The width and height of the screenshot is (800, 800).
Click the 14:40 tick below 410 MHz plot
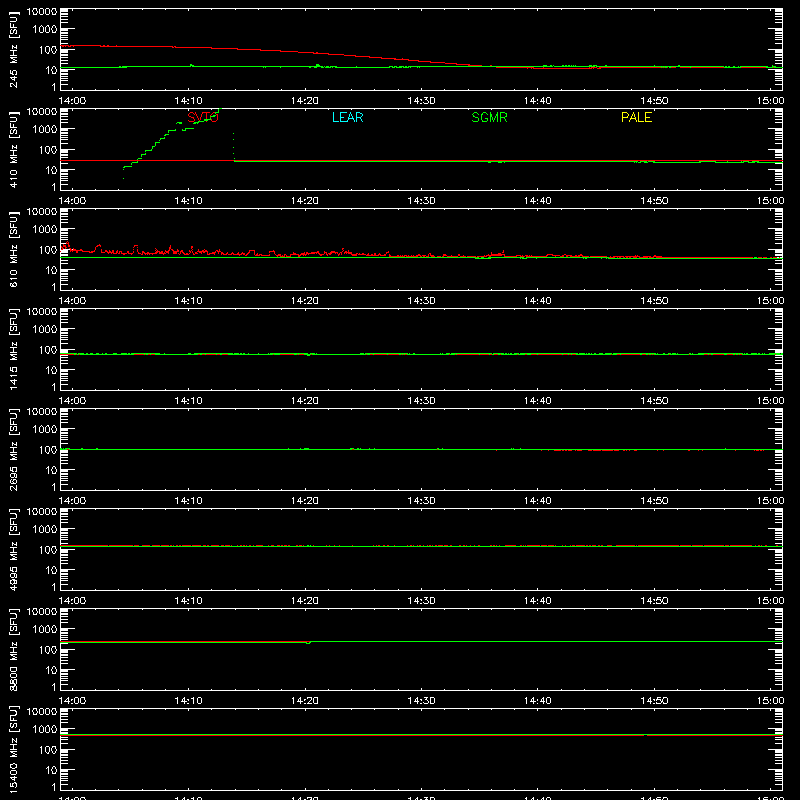538,201
